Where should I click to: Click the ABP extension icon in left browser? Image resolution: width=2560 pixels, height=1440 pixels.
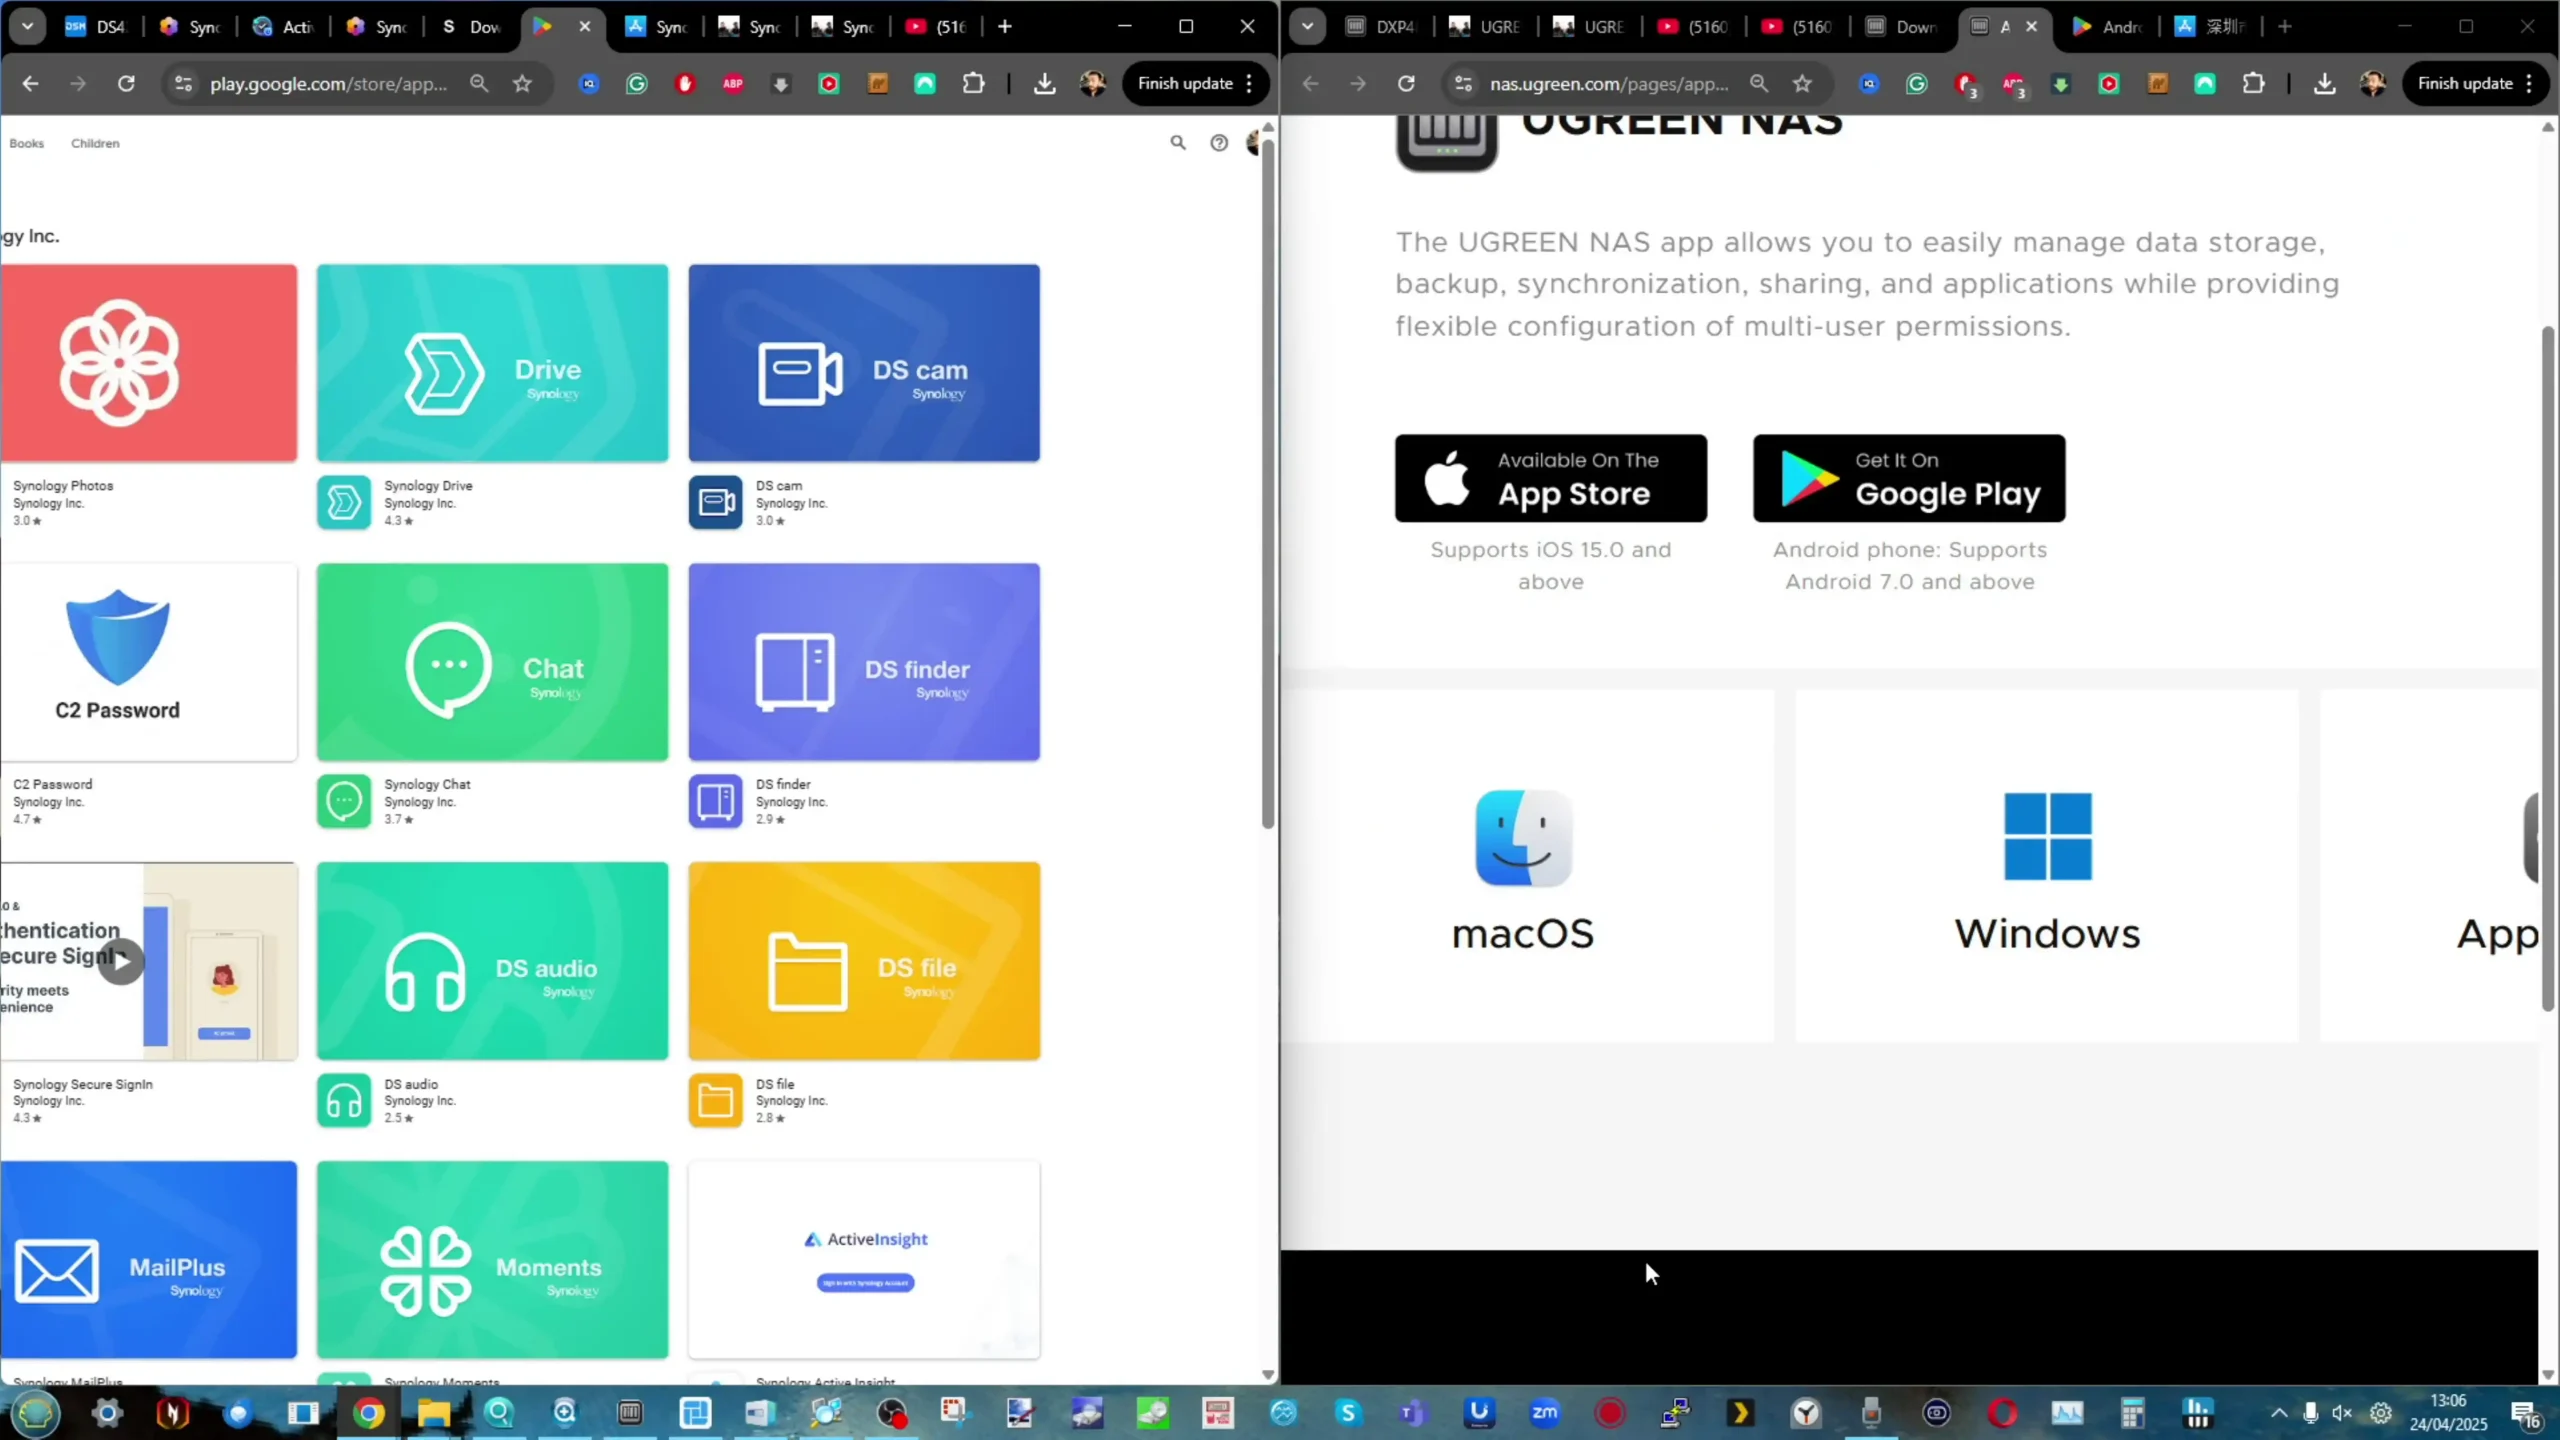click(733, 84)
